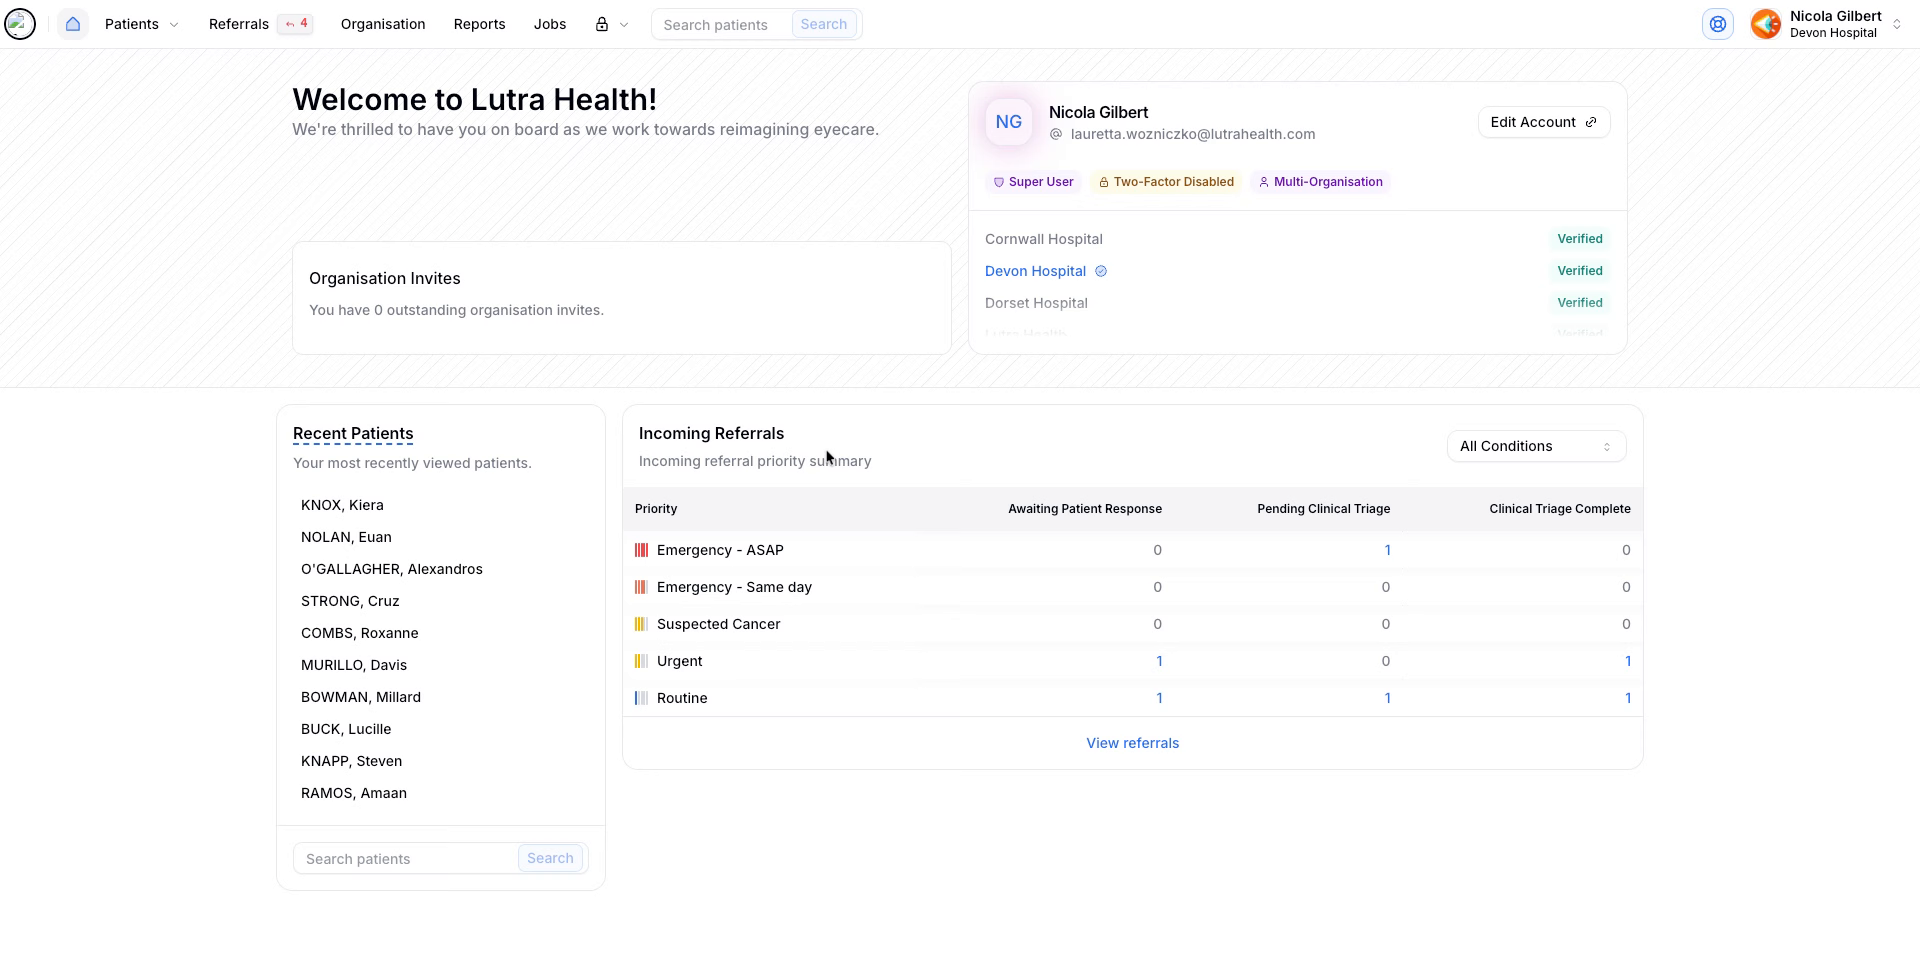Click Urgent Clinical Triage Complete count
The width and height of the screenshot is (1920, 962).
[1628, 661]
